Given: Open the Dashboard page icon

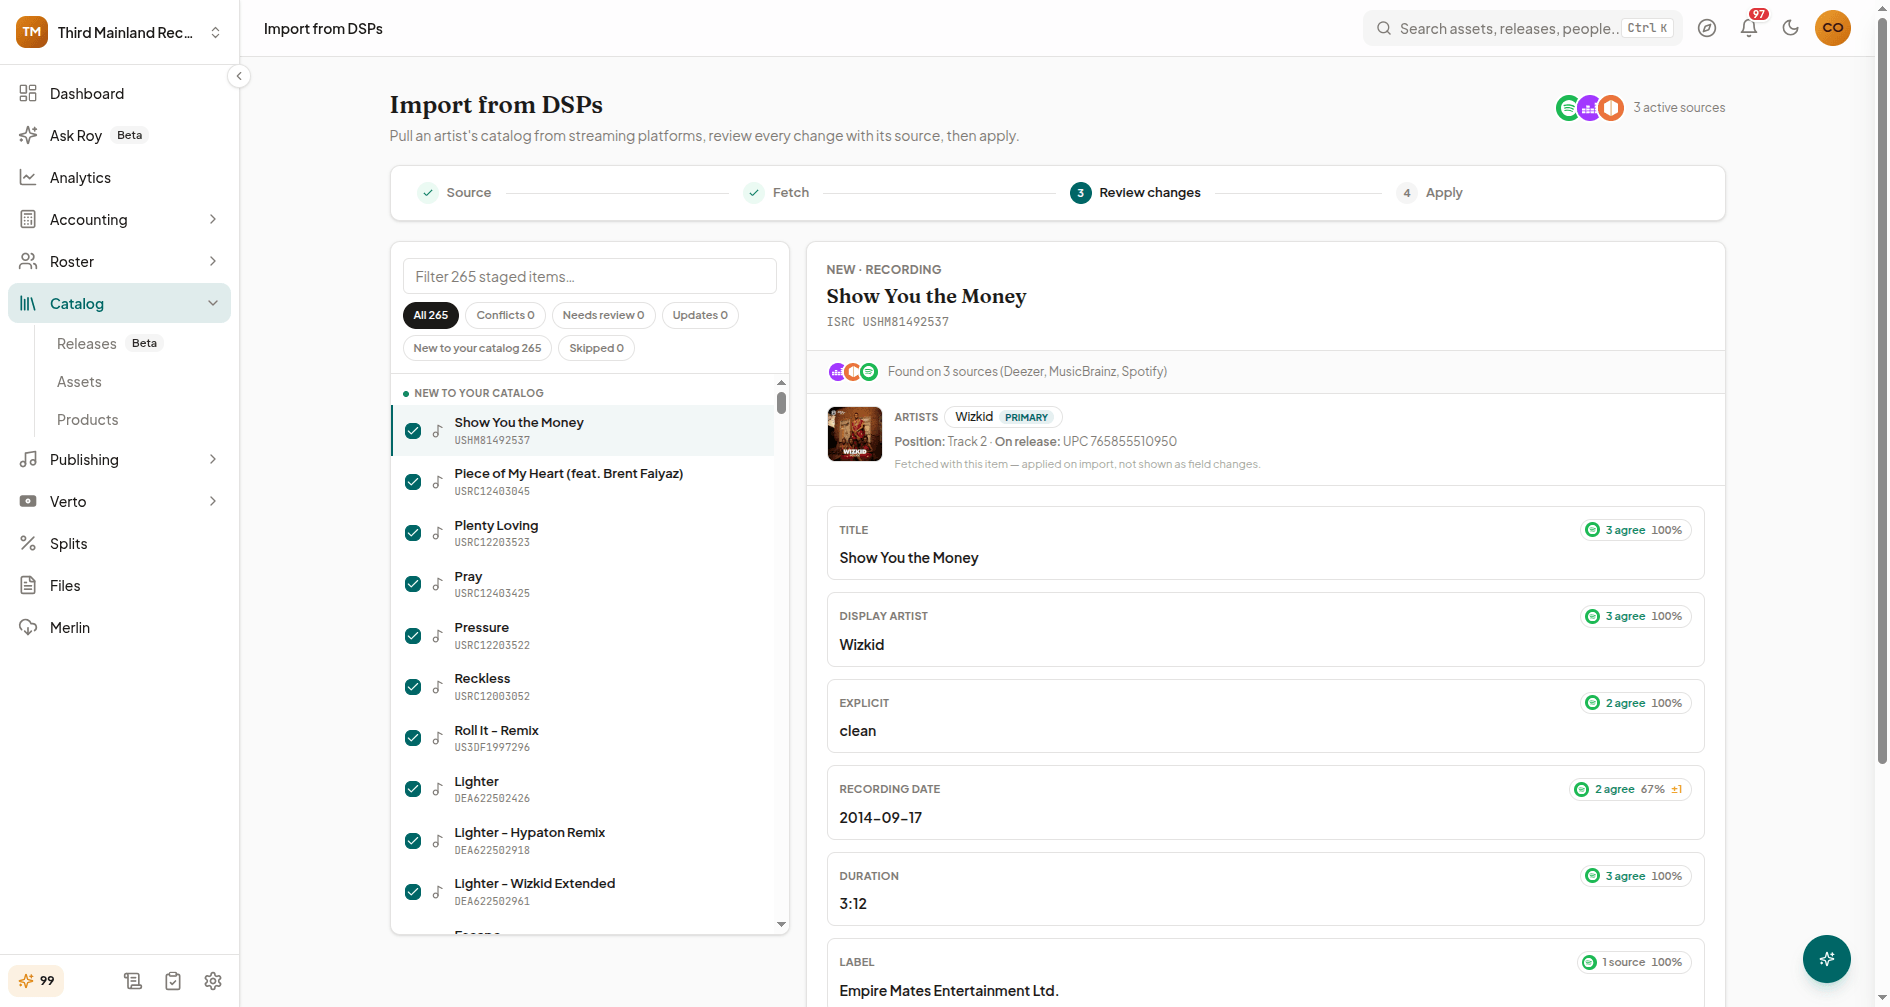Looking at the screenshot, I should (28, 93).
